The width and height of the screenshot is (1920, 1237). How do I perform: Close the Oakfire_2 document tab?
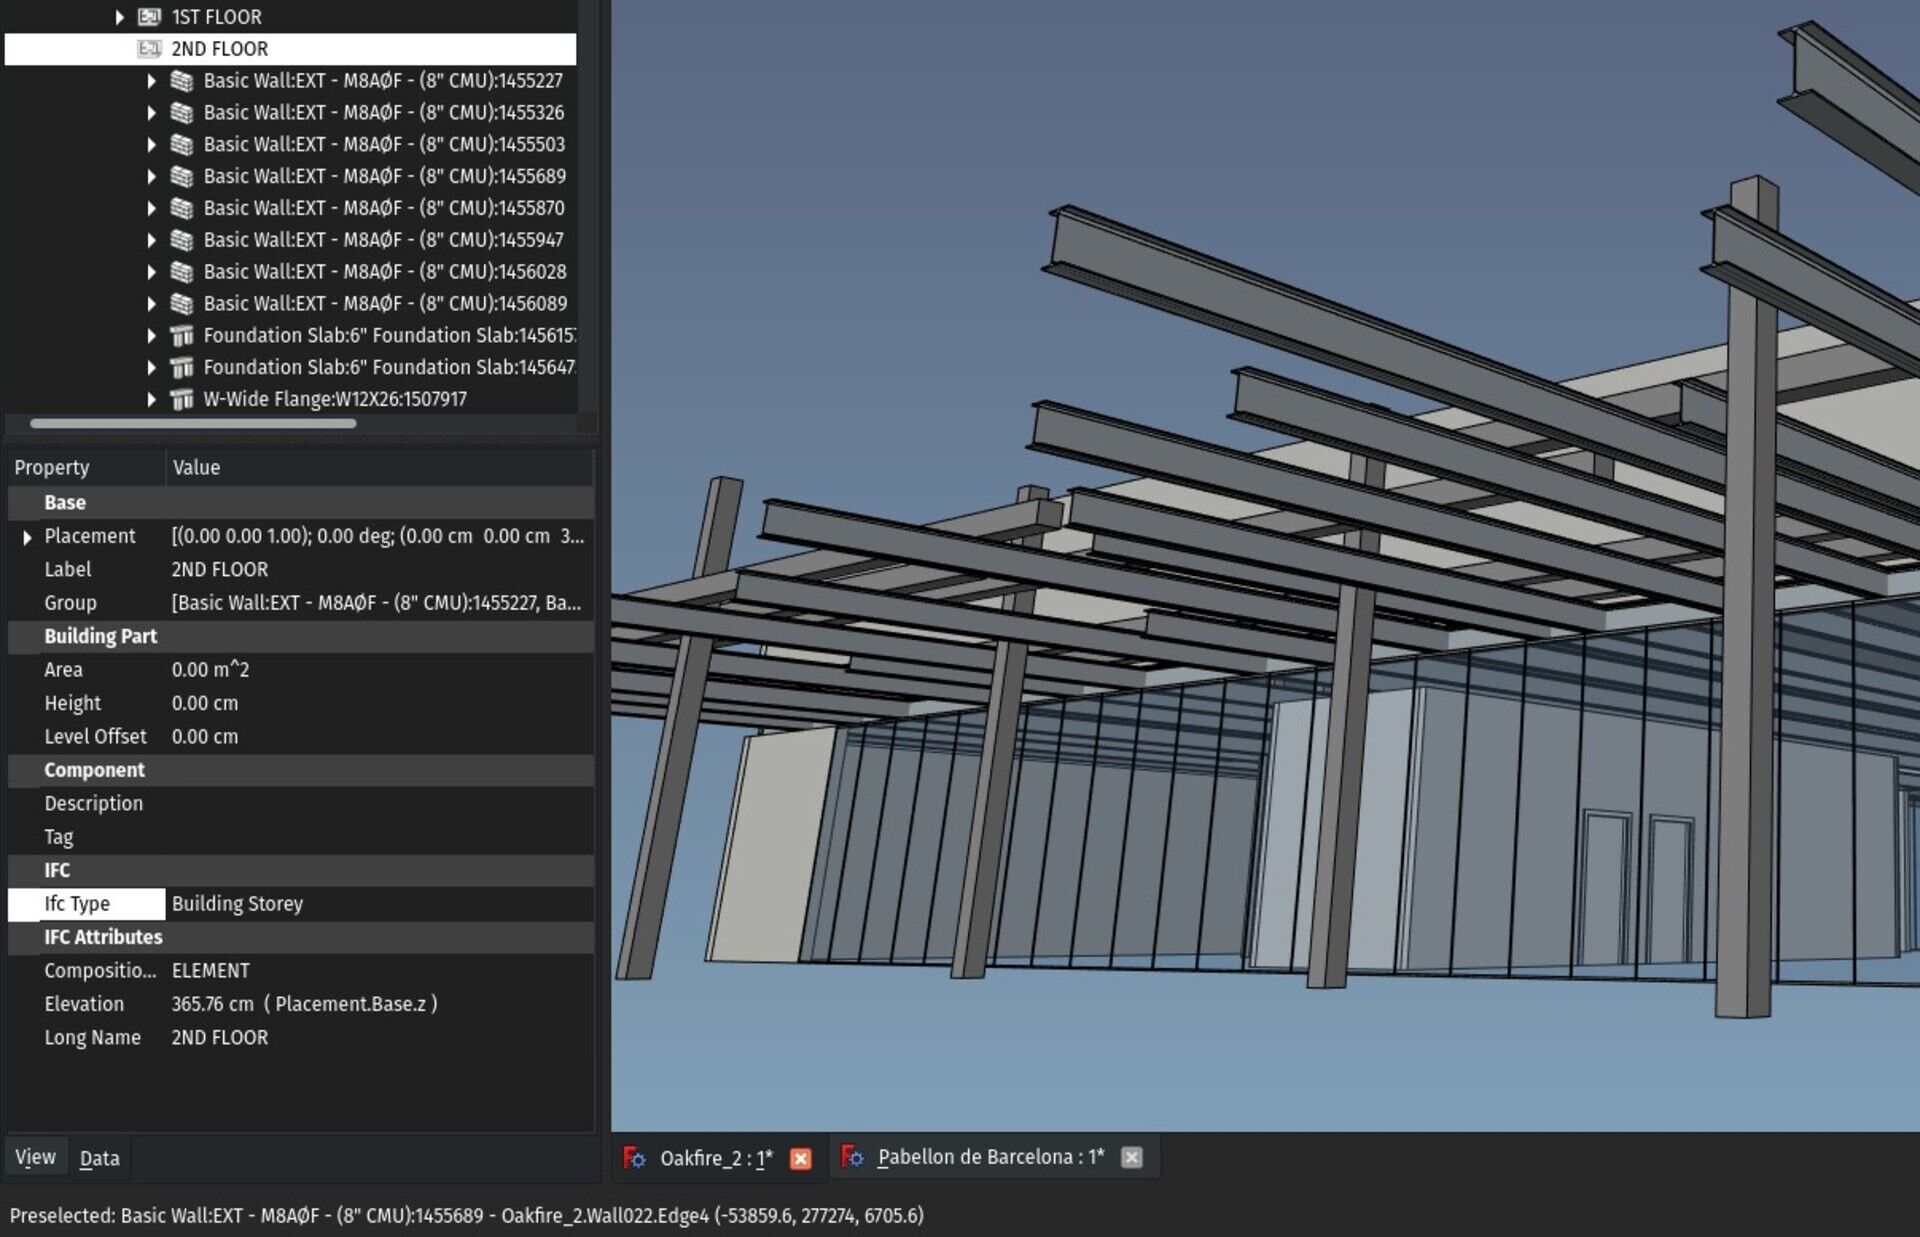tap(800, 1158)
